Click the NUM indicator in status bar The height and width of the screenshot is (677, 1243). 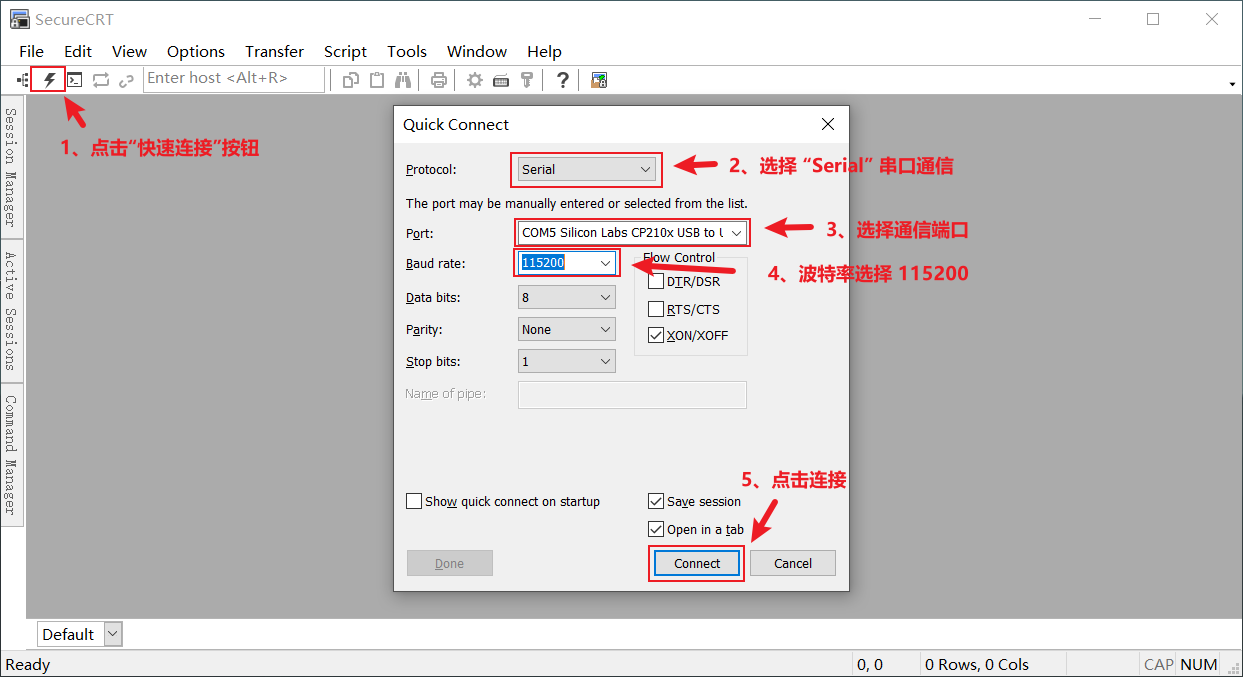[x=1198, y=664]
